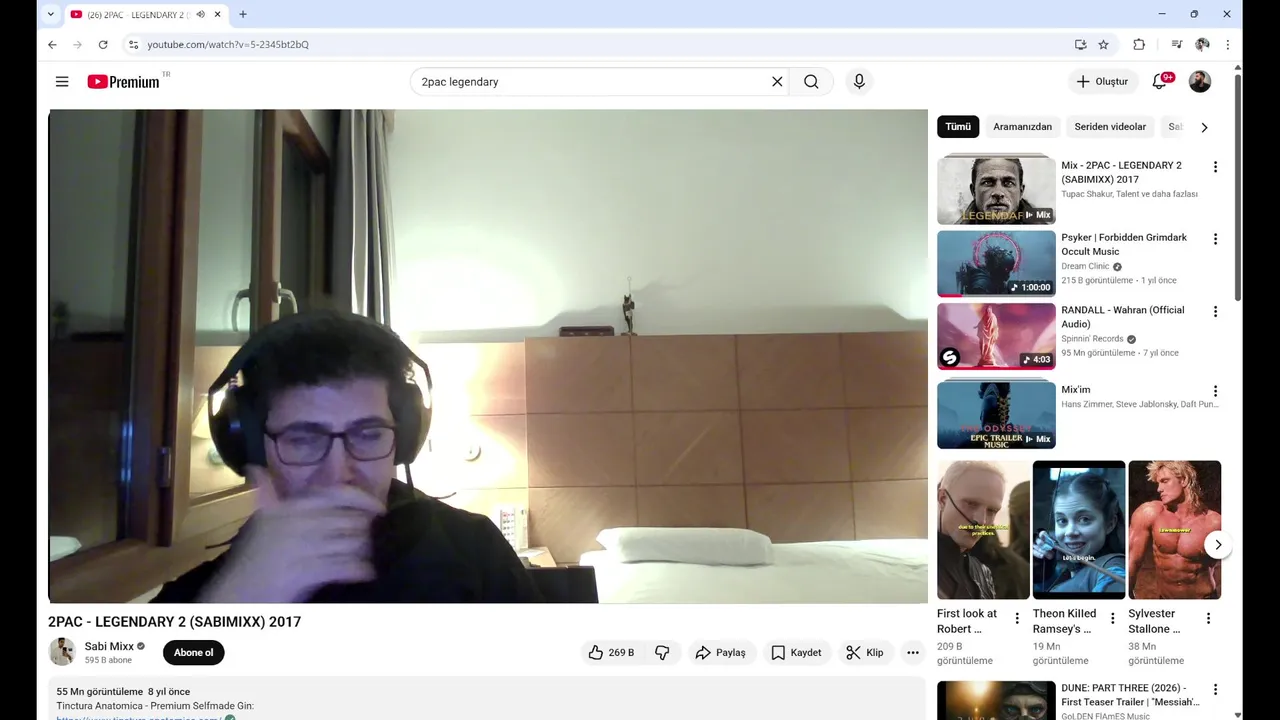Screen dimensions: 1280x720
Task: Click the video player to pause
Action: [488, 356]
